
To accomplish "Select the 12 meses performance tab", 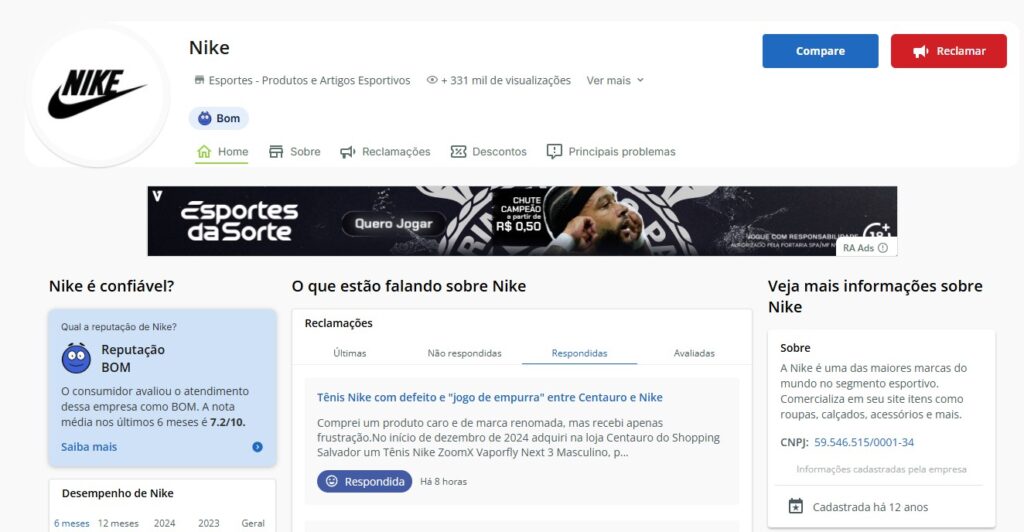I will 118,524.
